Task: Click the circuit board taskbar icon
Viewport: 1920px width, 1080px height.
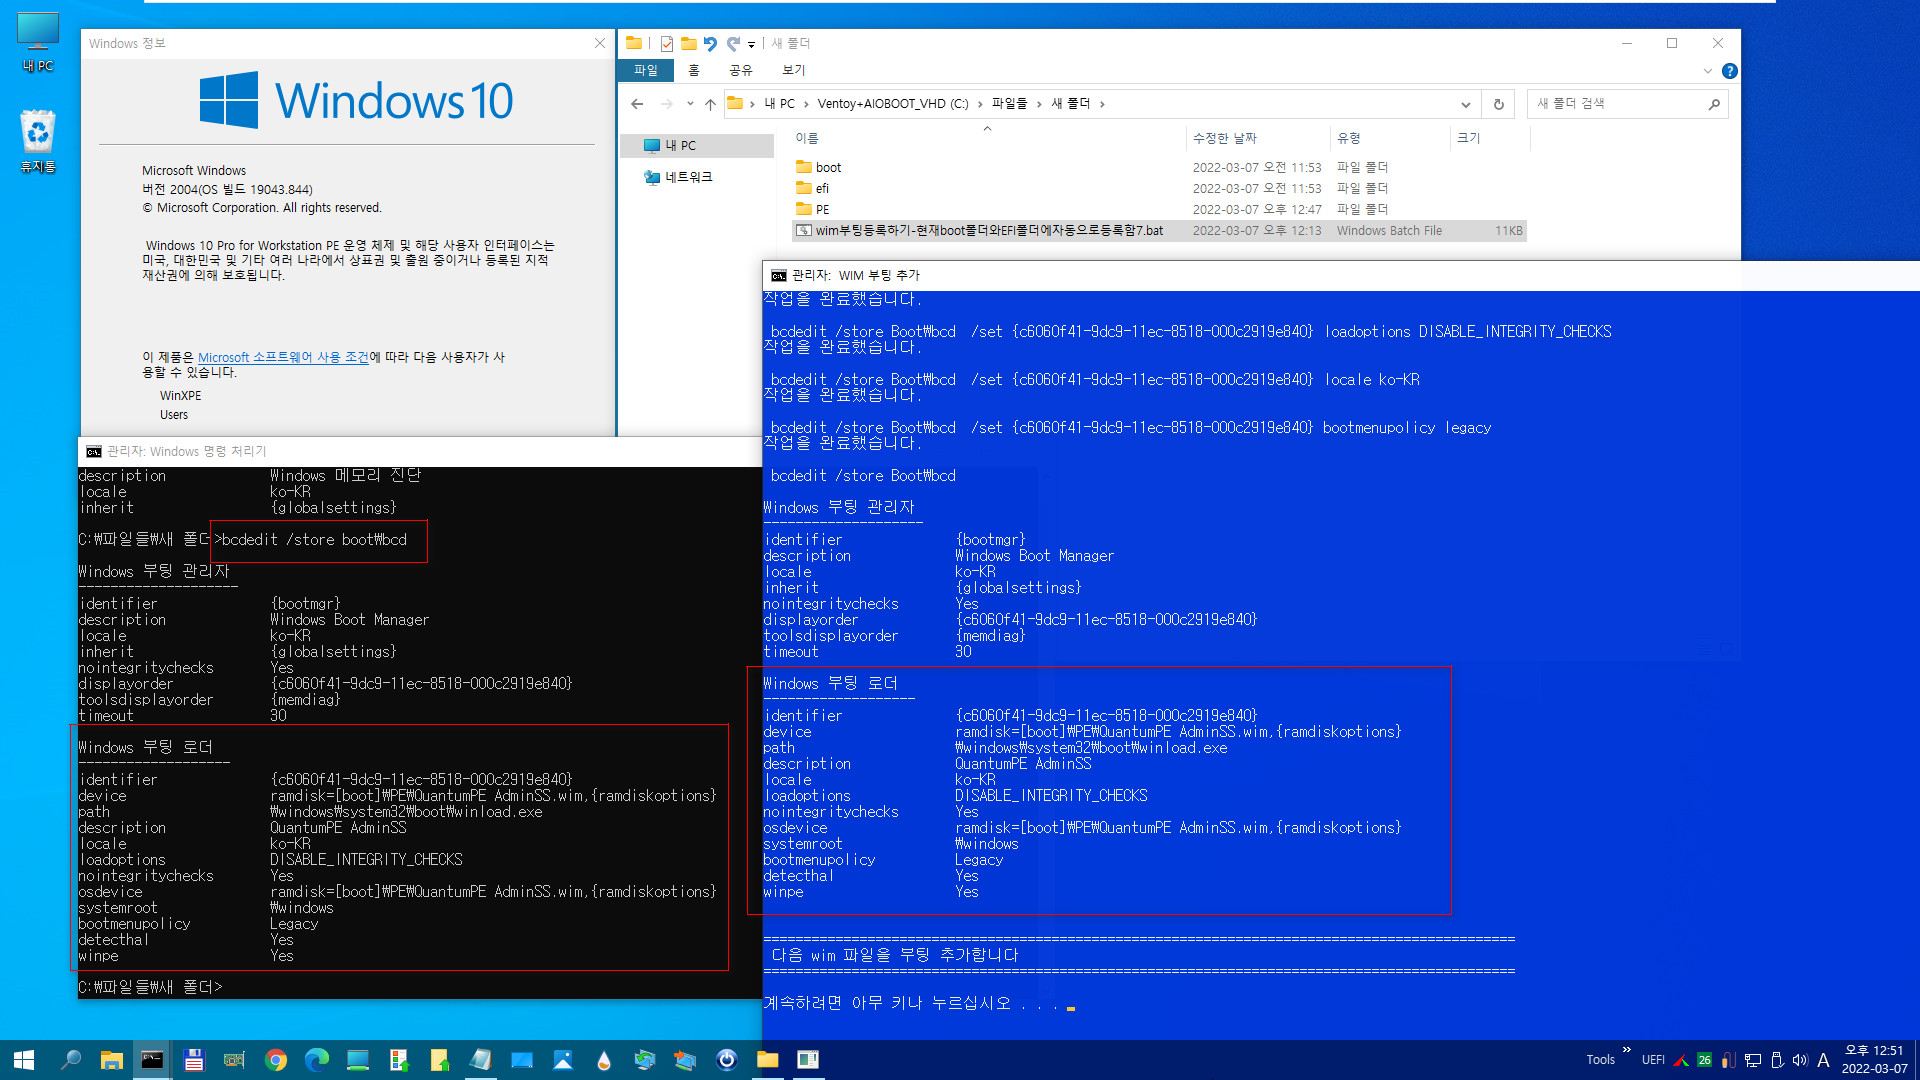Action: [234, 1060]
